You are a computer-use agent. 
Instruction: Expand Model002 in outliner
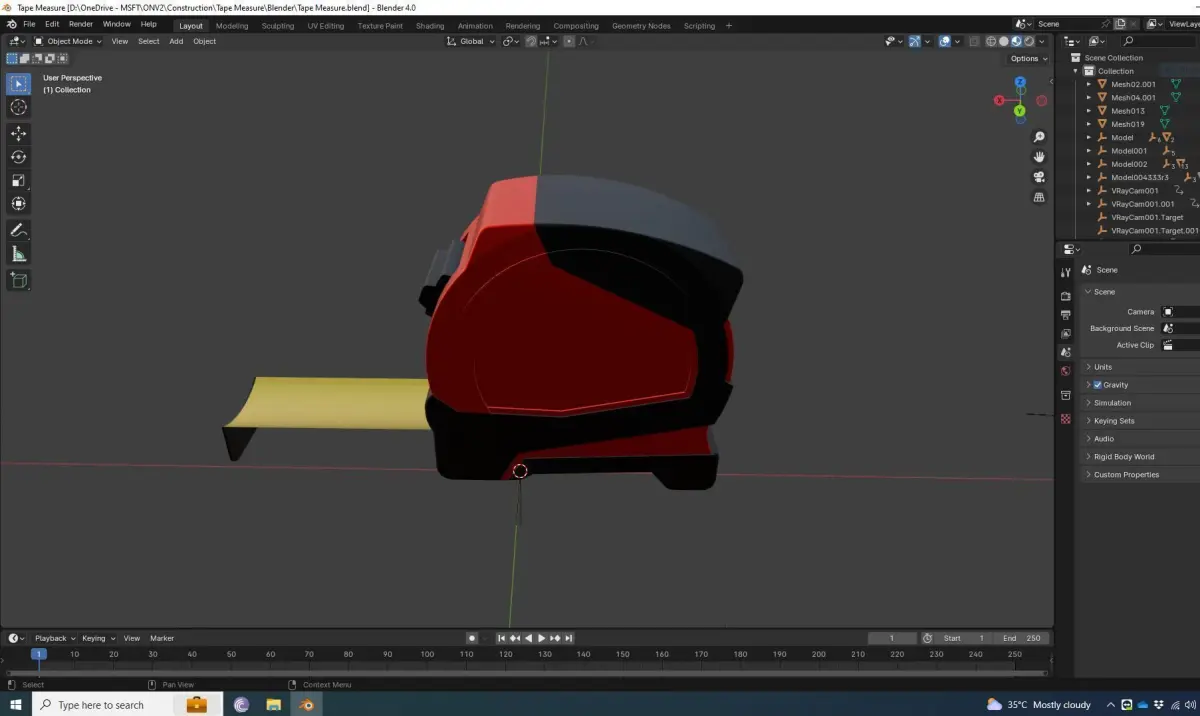(x=1089, y=164)
